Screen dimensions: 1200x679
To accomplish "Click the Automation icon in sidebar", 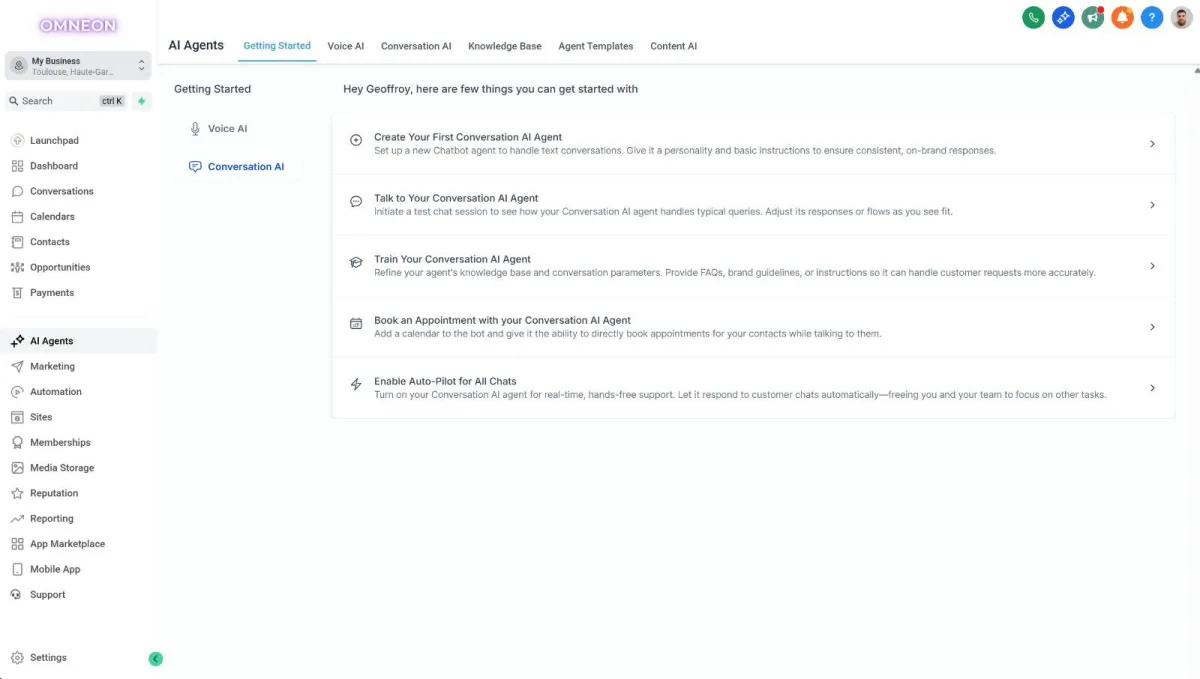I will click(17, 392).
